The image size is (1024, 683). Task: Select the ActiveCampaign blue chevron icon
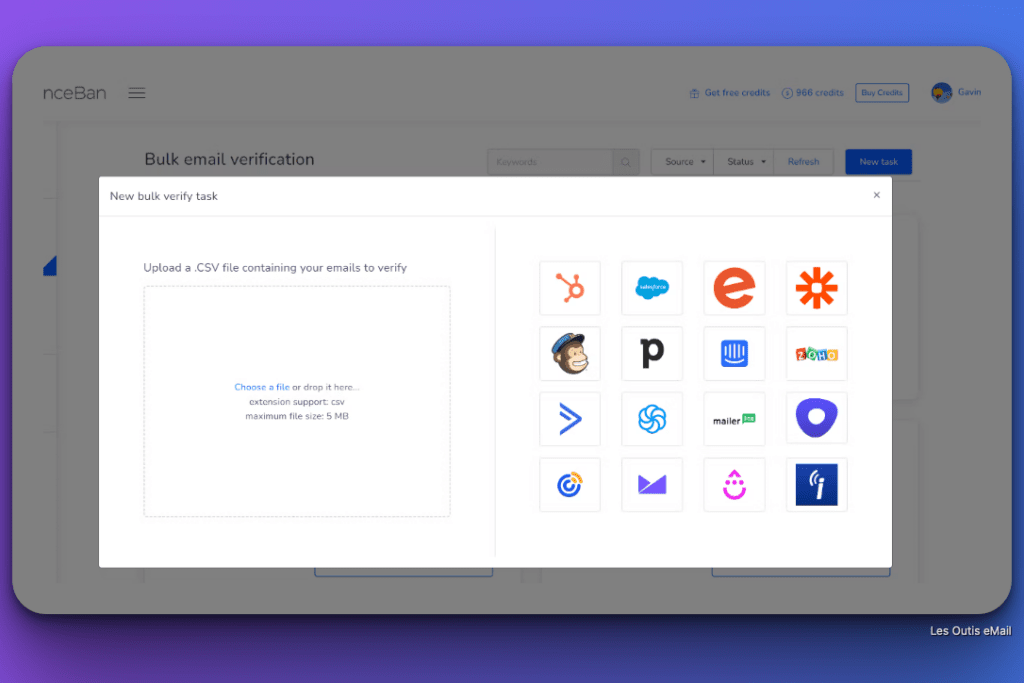point(569,419)
